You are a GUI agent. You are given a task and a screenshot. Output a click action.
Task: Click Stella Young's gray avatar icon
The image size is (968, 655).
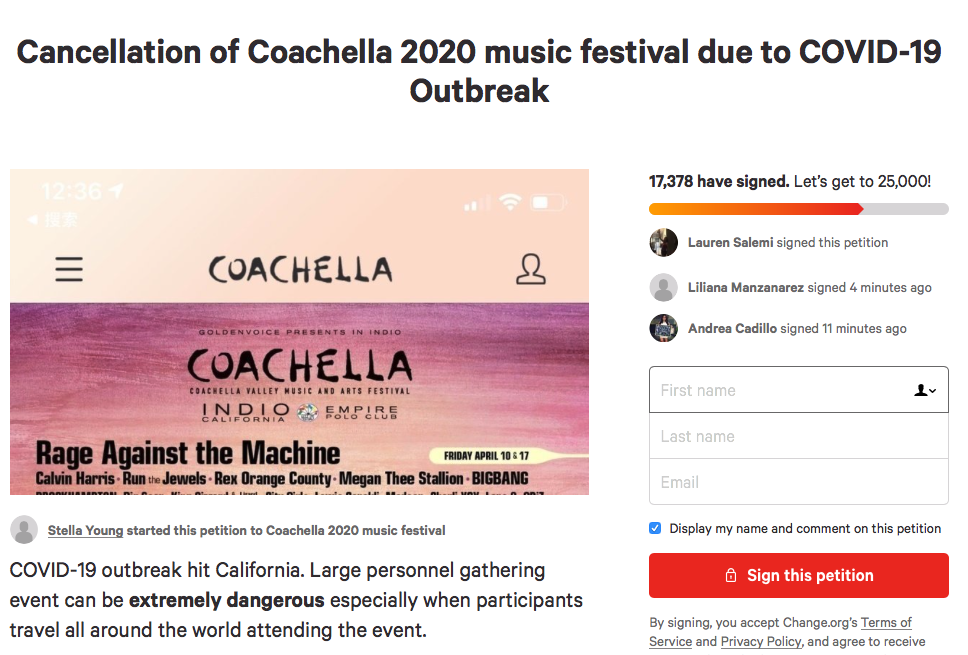pyautogui.click(x=24, y=530)
